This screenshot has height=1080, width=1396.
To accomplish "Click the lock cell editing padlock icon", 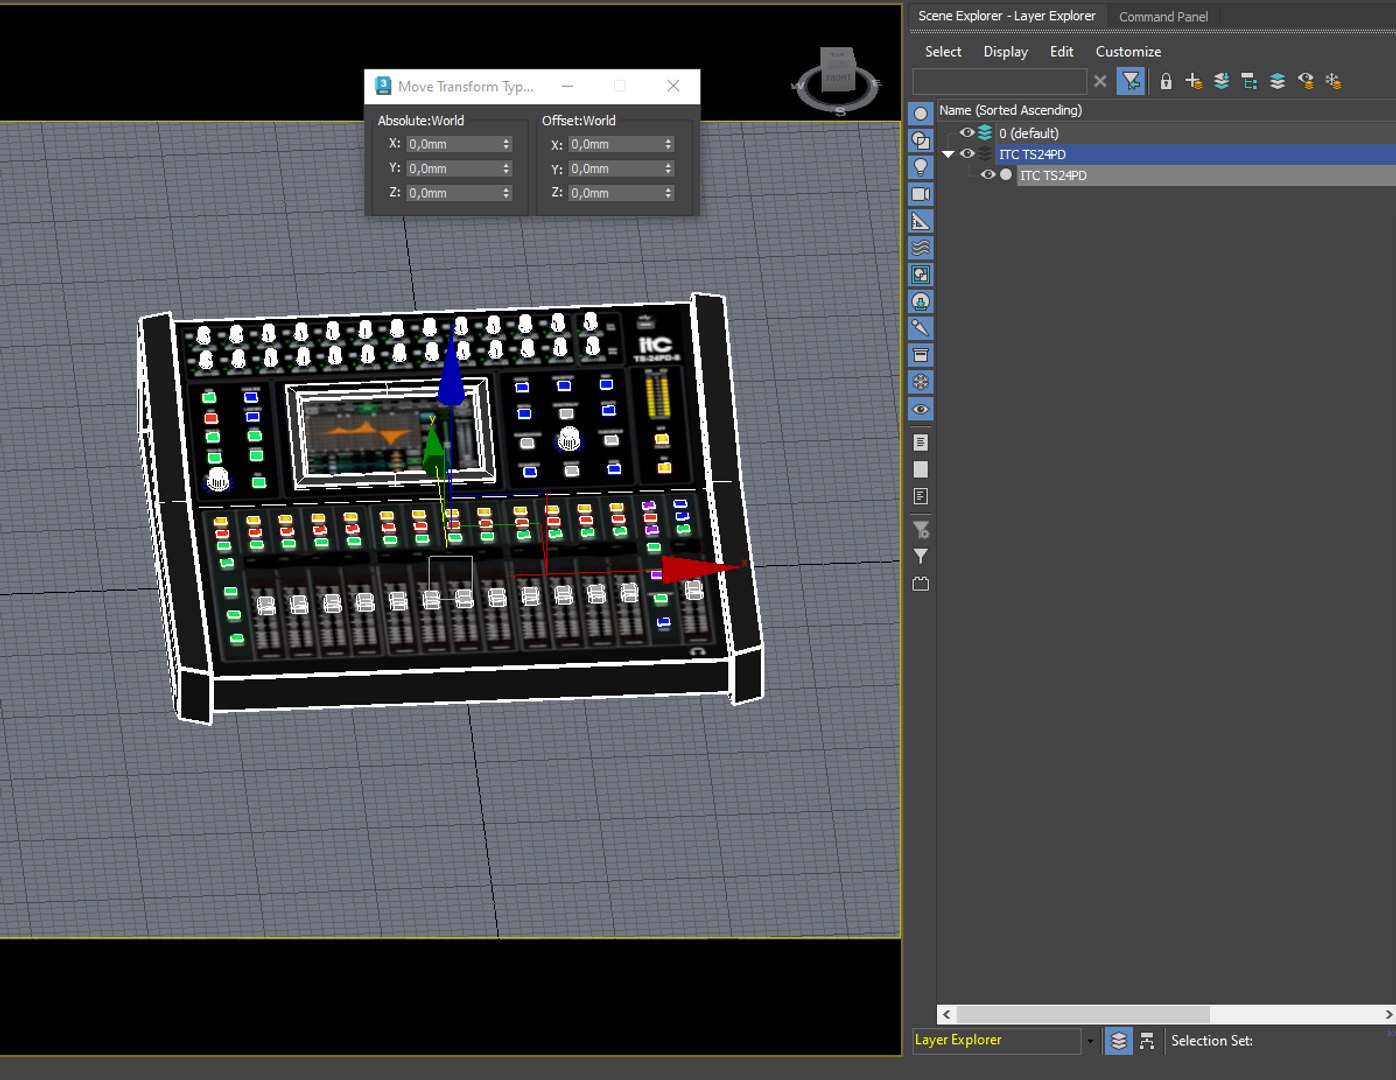I will pos(1166,81).
